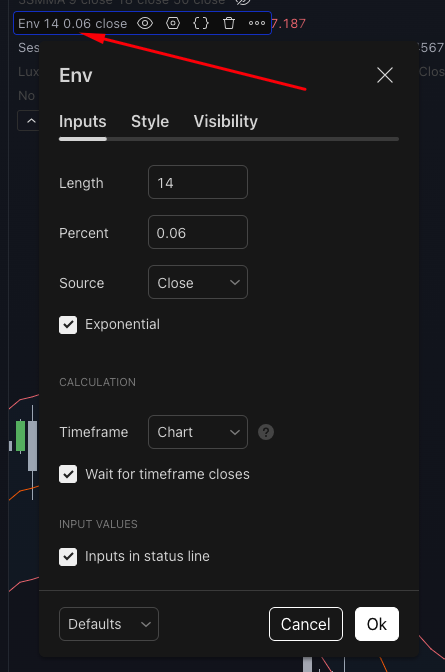Confirm settings with the Ok button

(x=377, y=624)
